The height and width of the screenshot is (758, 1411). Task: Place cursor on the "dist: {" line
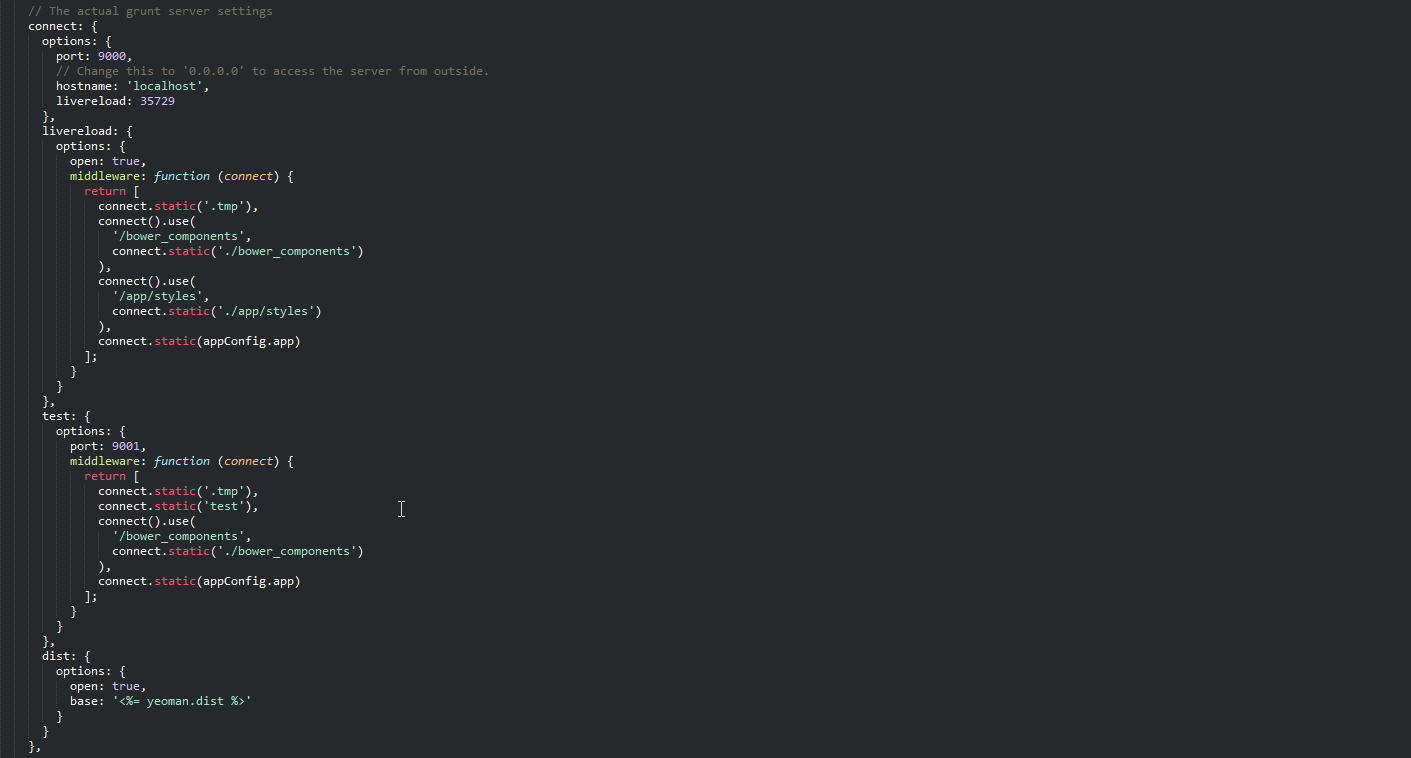click(67, 656)
